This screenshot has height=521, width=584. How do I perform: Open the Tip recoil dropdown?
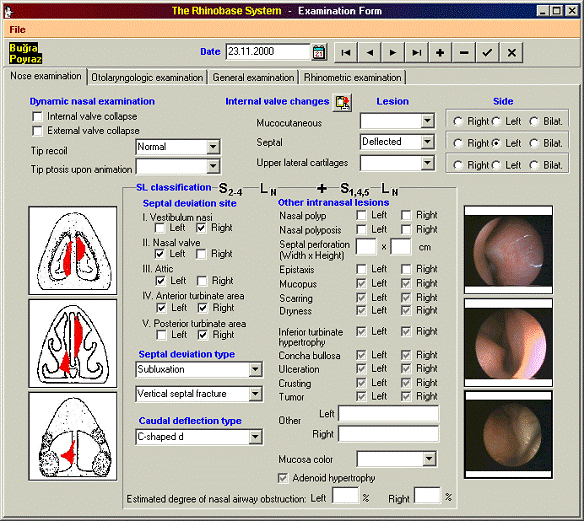[x=213, y=147]
